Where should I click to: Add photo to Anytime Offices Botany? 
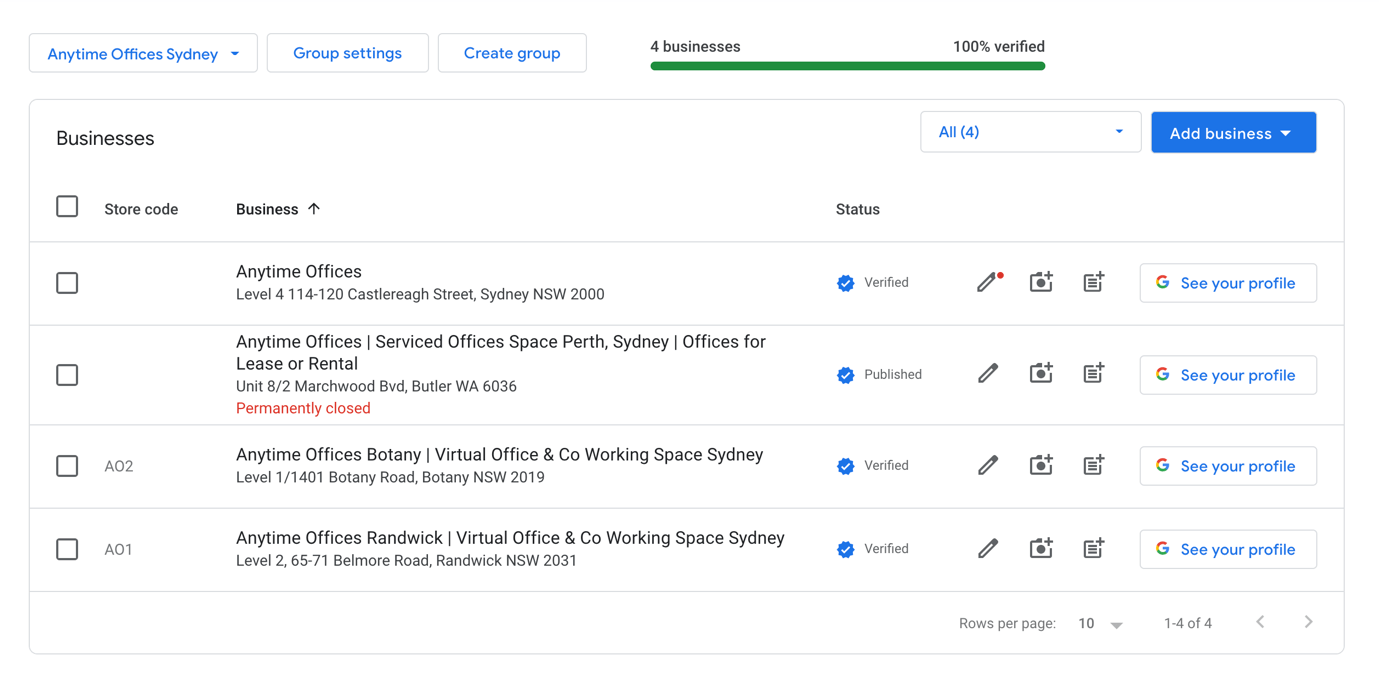point(1041,466)
